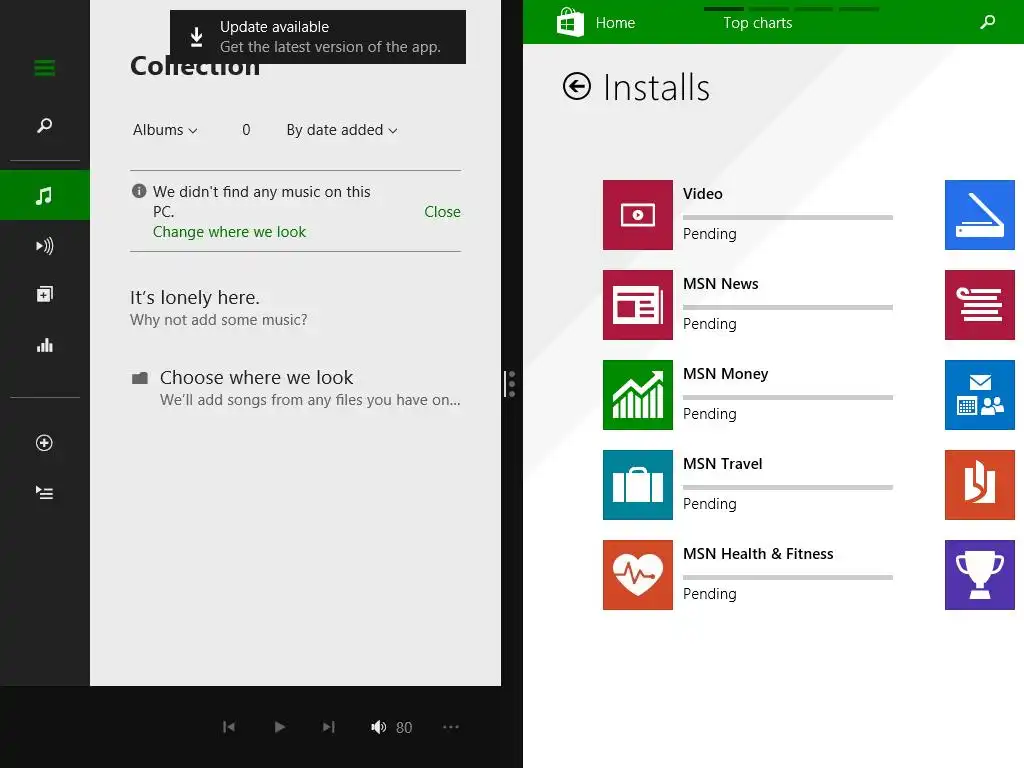Viewport: 1024px width, 768px height.
Task: Go to Home in the Store
Action: (x=615, y=23)
